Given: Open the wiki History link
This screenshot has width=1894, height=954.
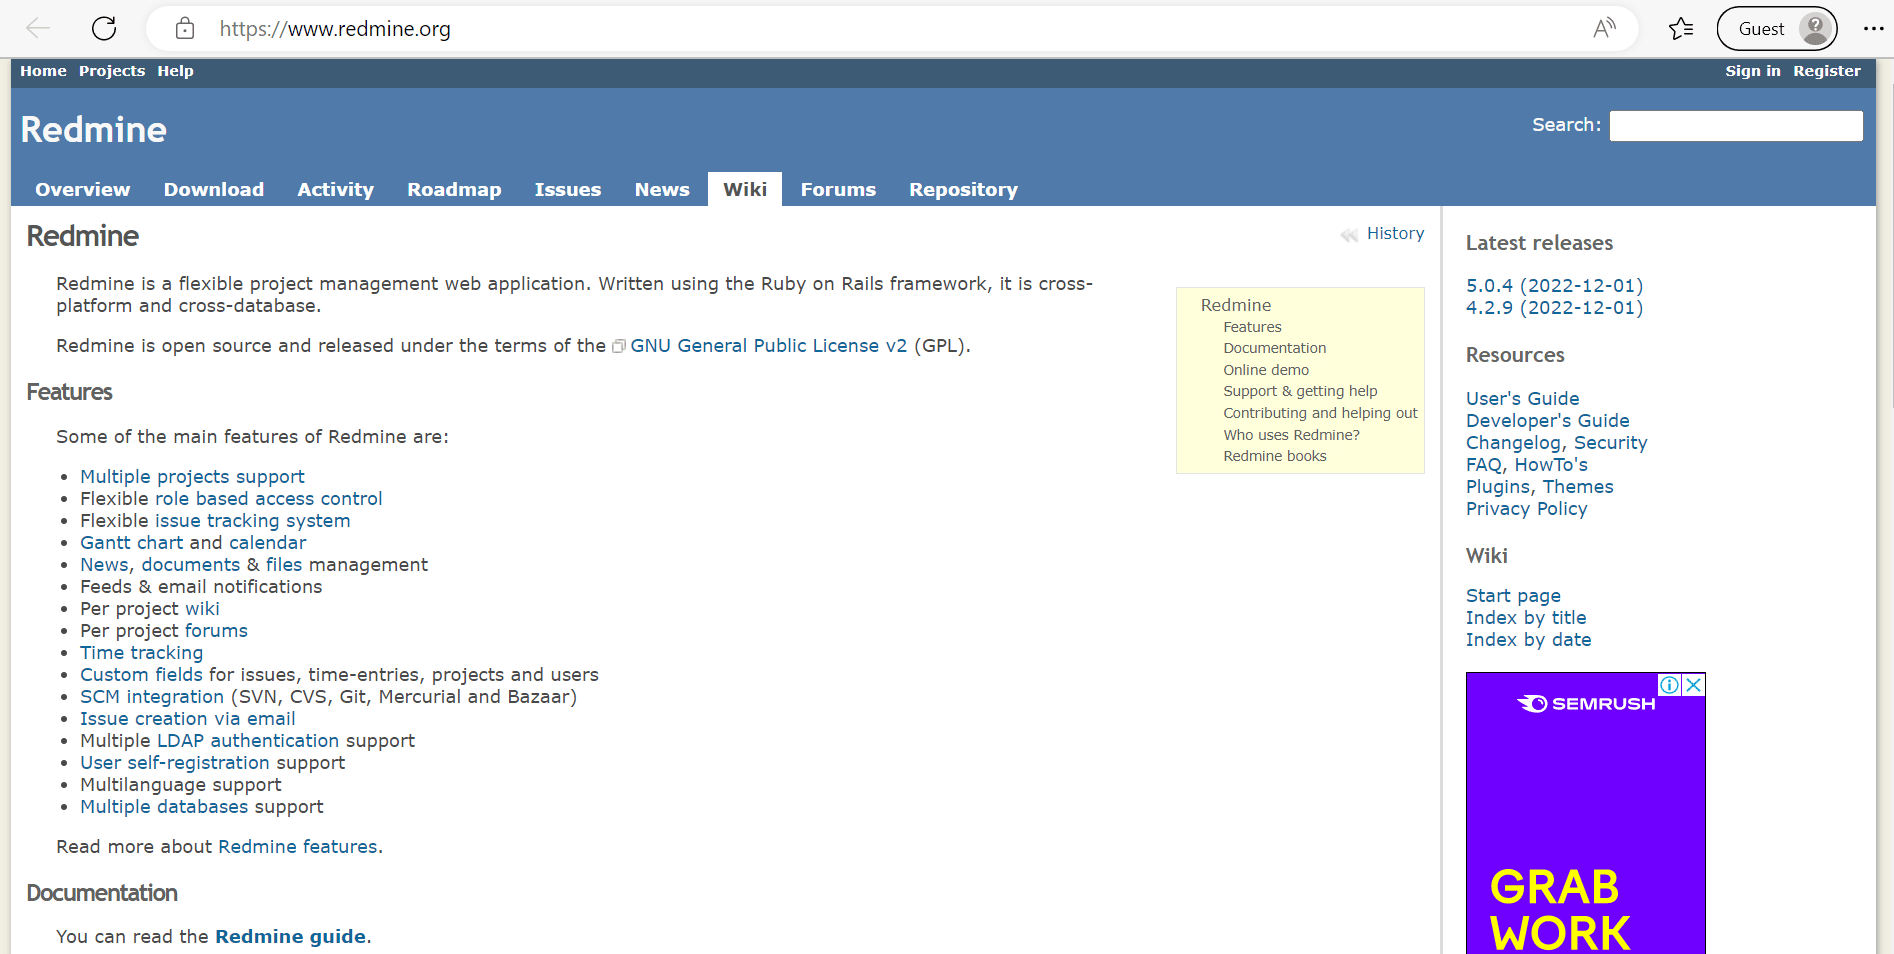Looking at the screenshot, I should coord(1395,233).
